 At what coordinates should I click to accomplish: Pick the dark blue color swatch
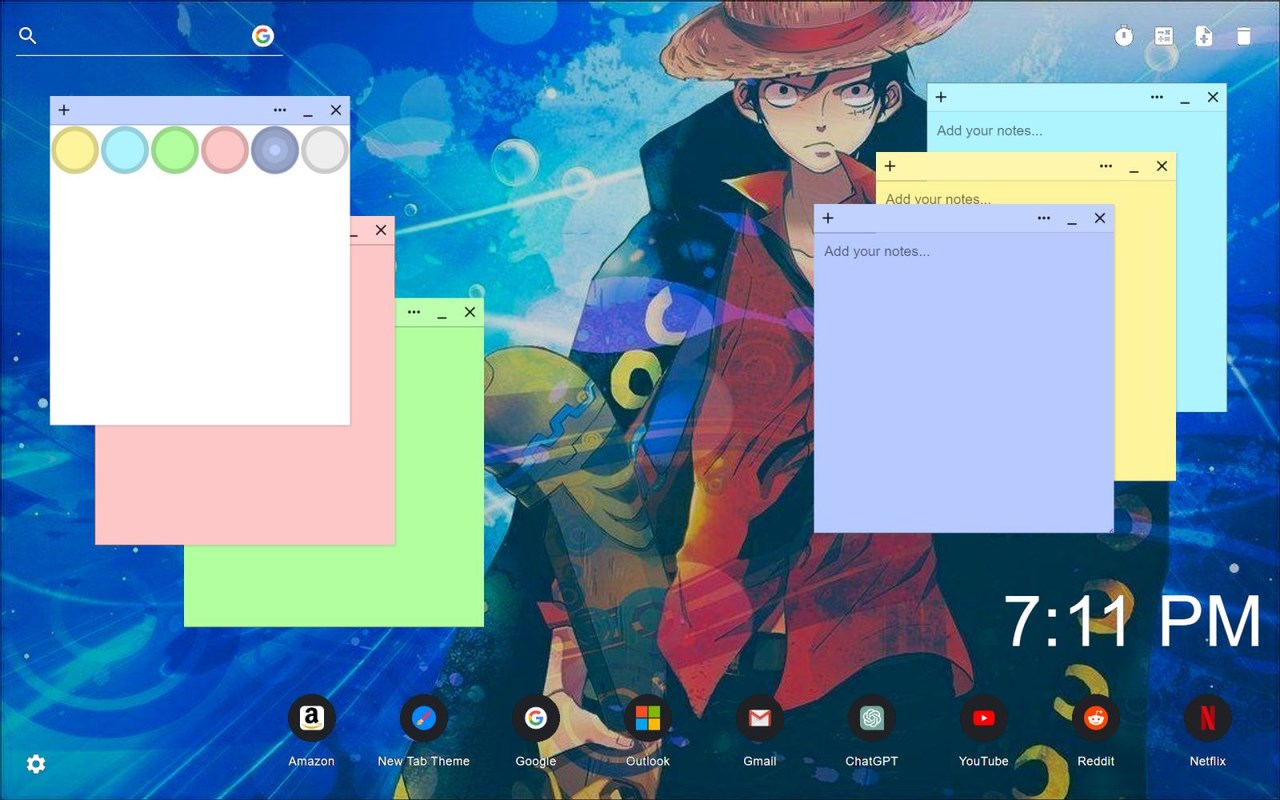pos(275,150)
